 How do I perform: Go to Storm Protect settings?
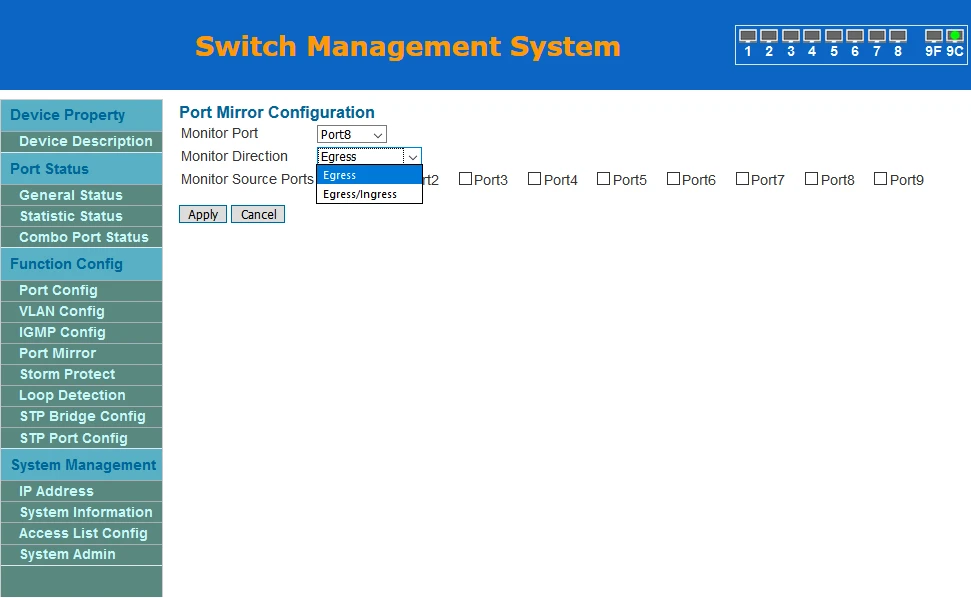click(67, 374)
